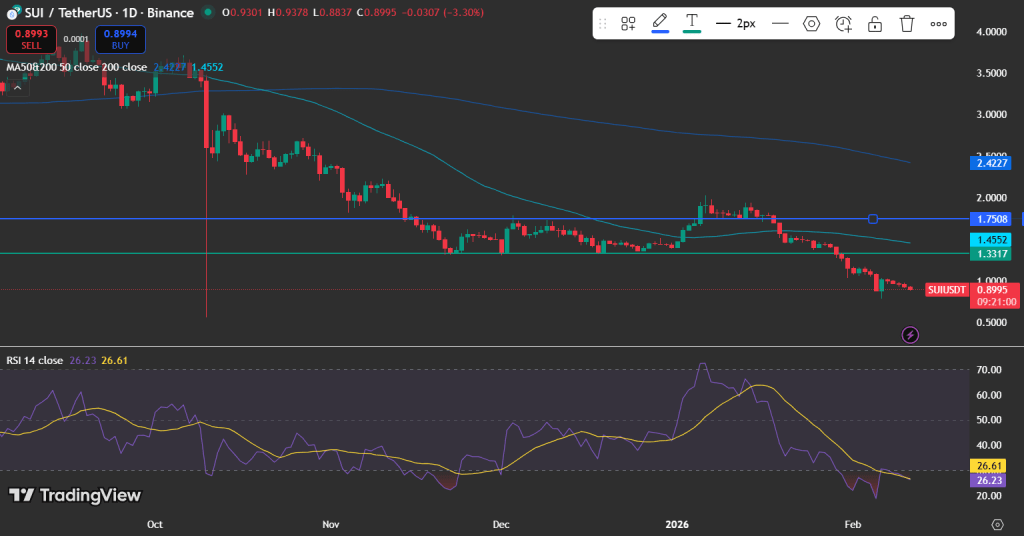Click the Nov label on the time axis

coord(331,524)
